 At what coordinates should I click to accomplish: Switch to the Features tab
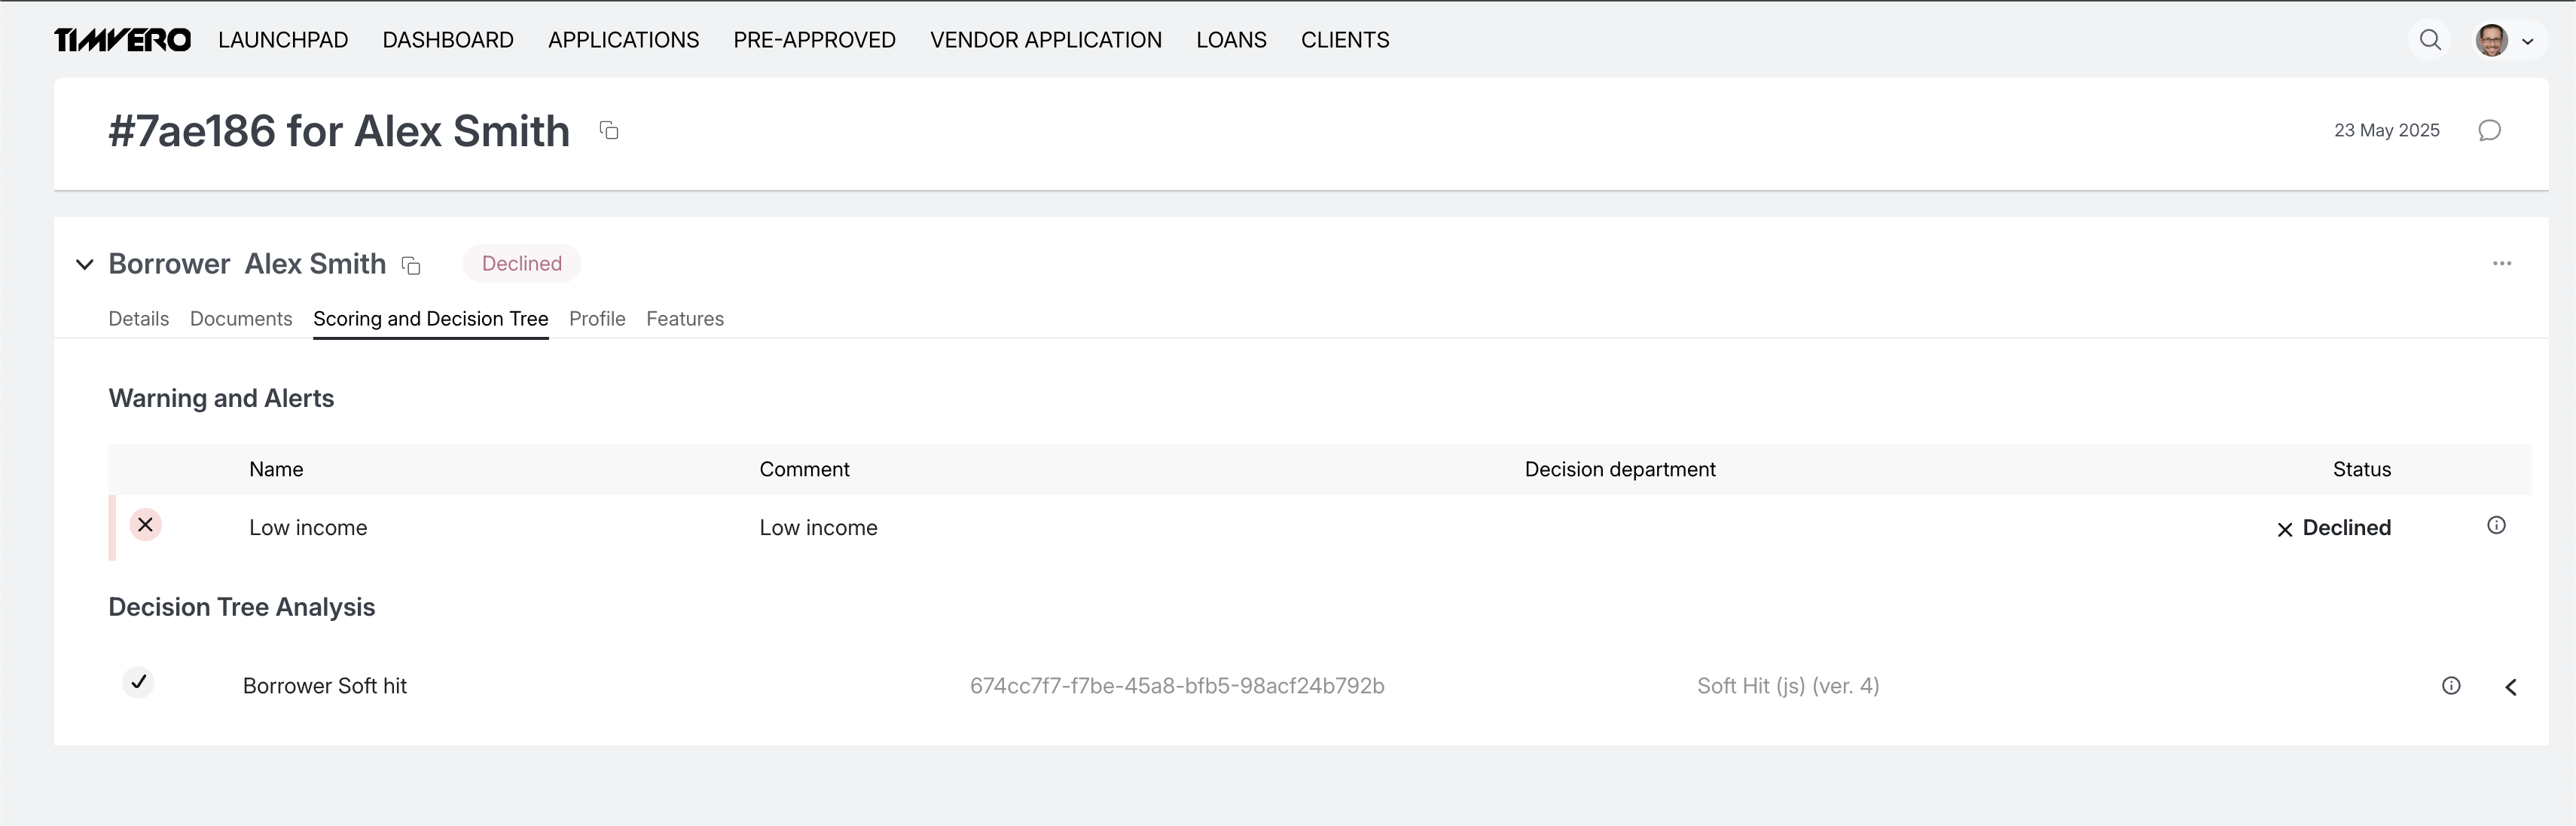click(685, 319)
